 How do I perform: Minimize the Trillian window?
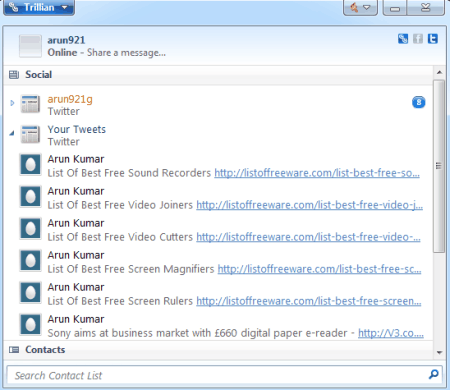click(395, 8)
